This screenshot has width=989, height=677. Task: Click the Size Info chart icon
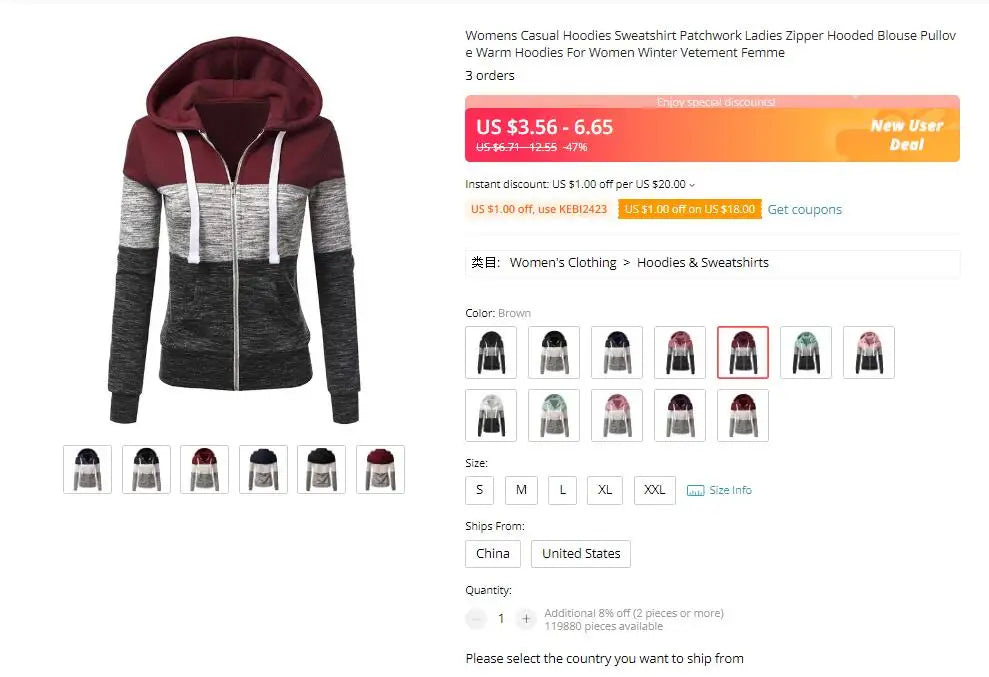tap(695, 490)
